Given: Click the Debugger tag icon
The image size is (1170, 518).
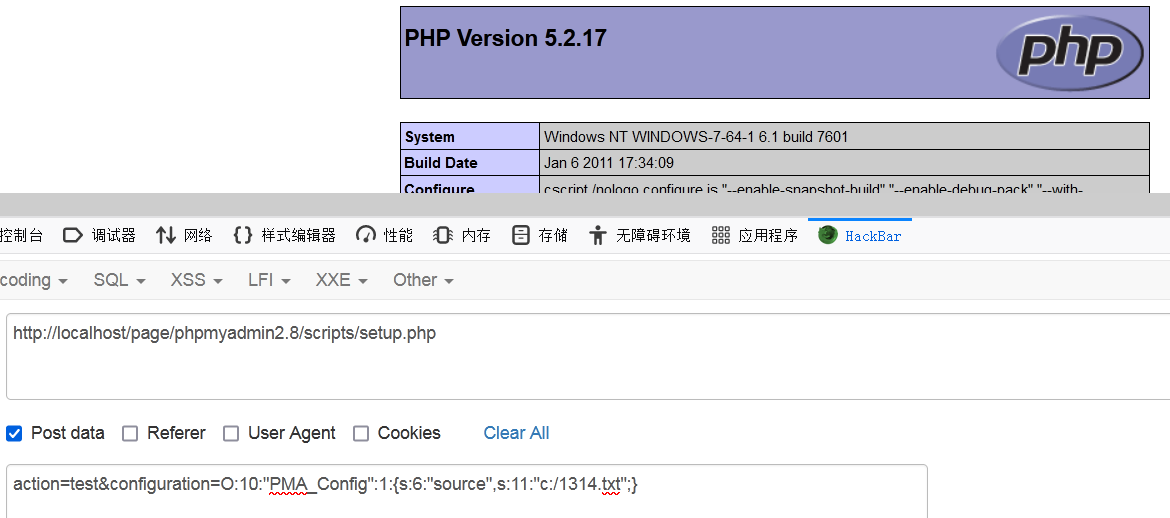Looking at the screenshot, I should pos(72,236).
